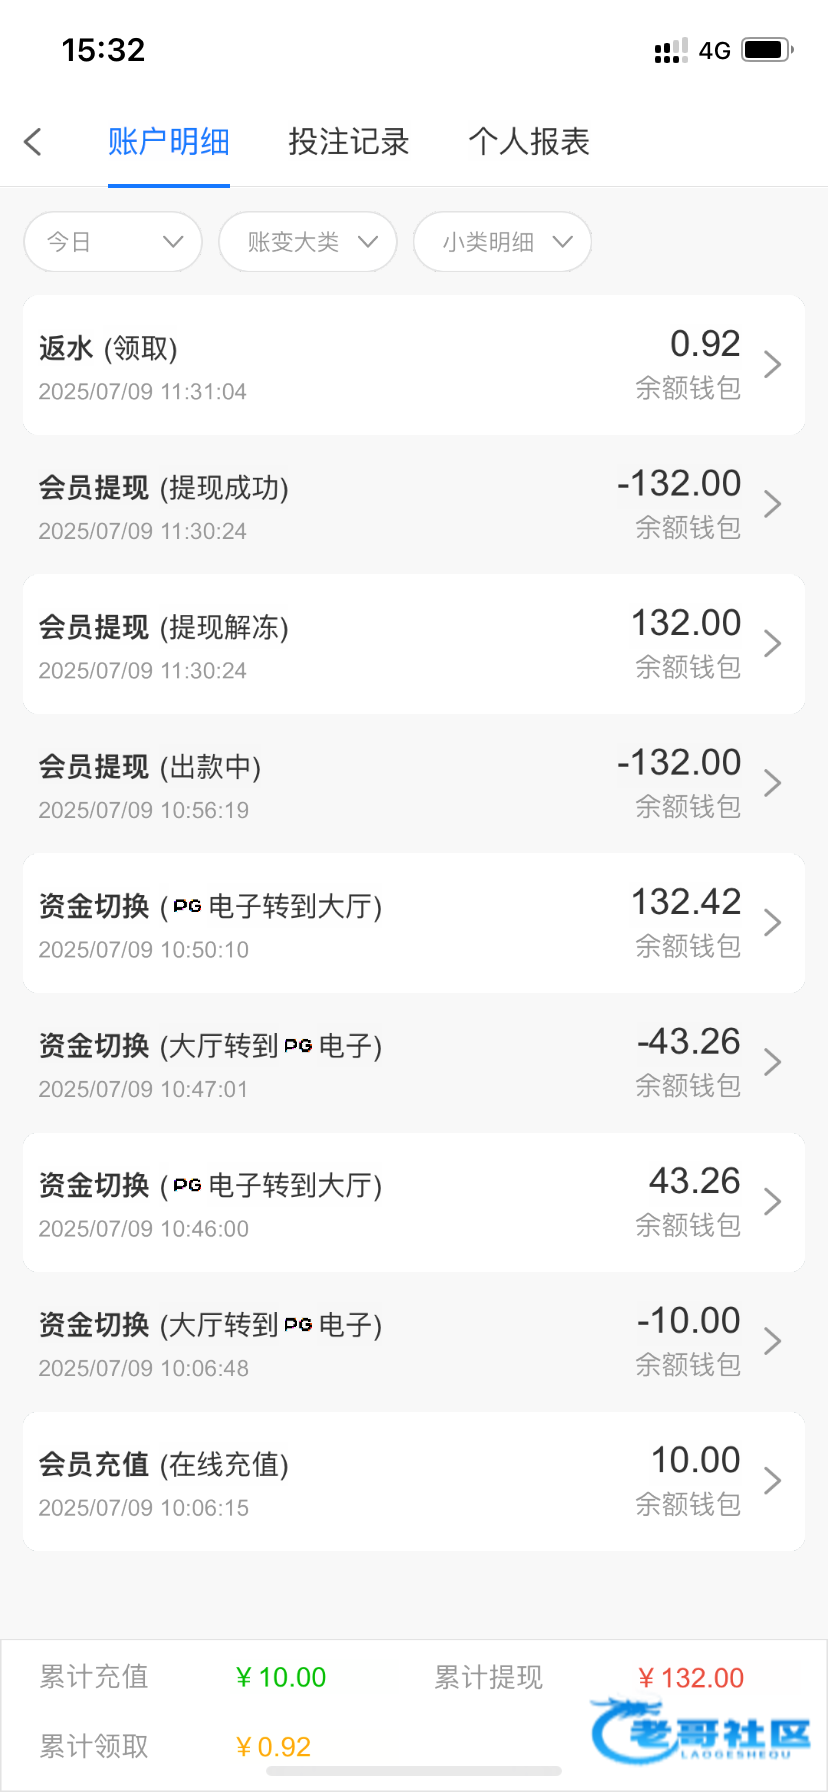Tap the 老哥社区 logo watermark

click(x=702, y=1732)
